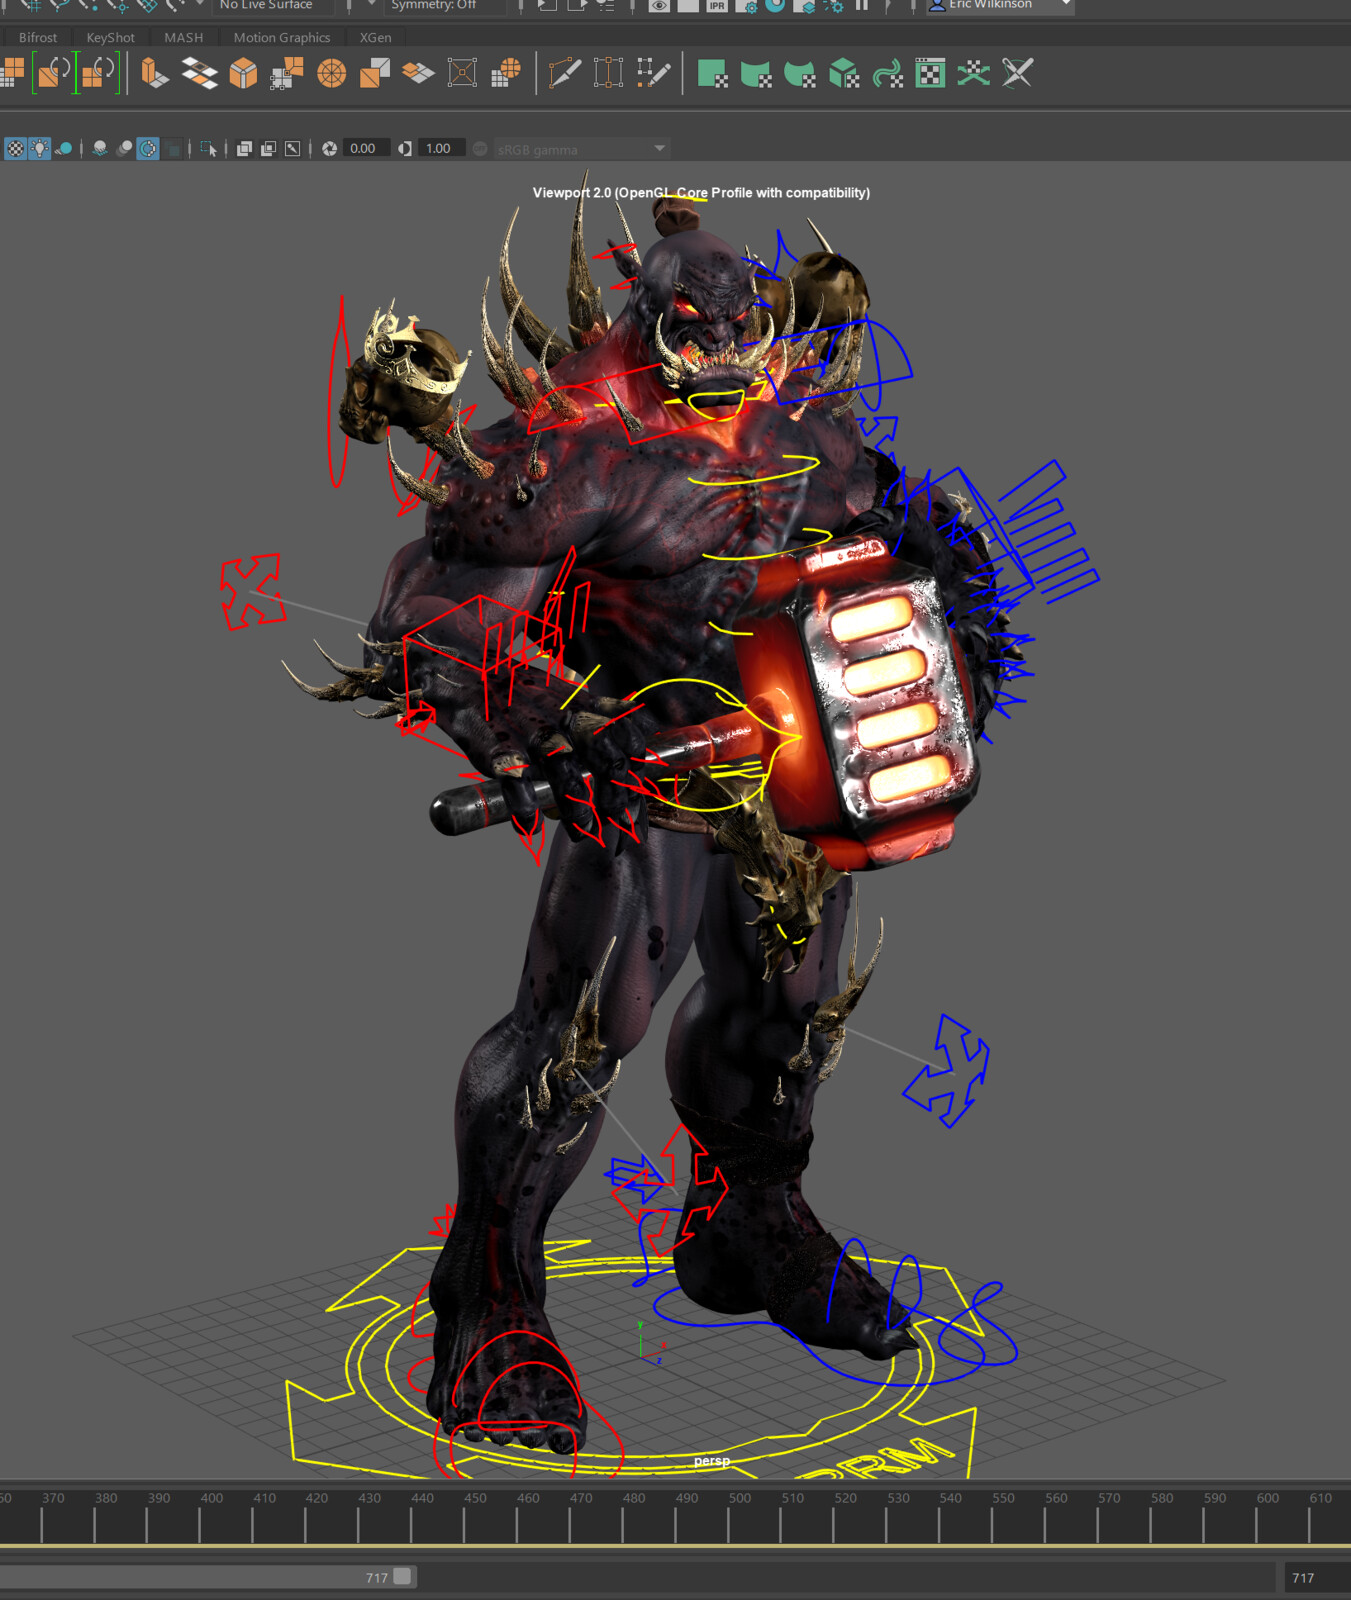Click the range slider handle at 717

coord(402,1576)
